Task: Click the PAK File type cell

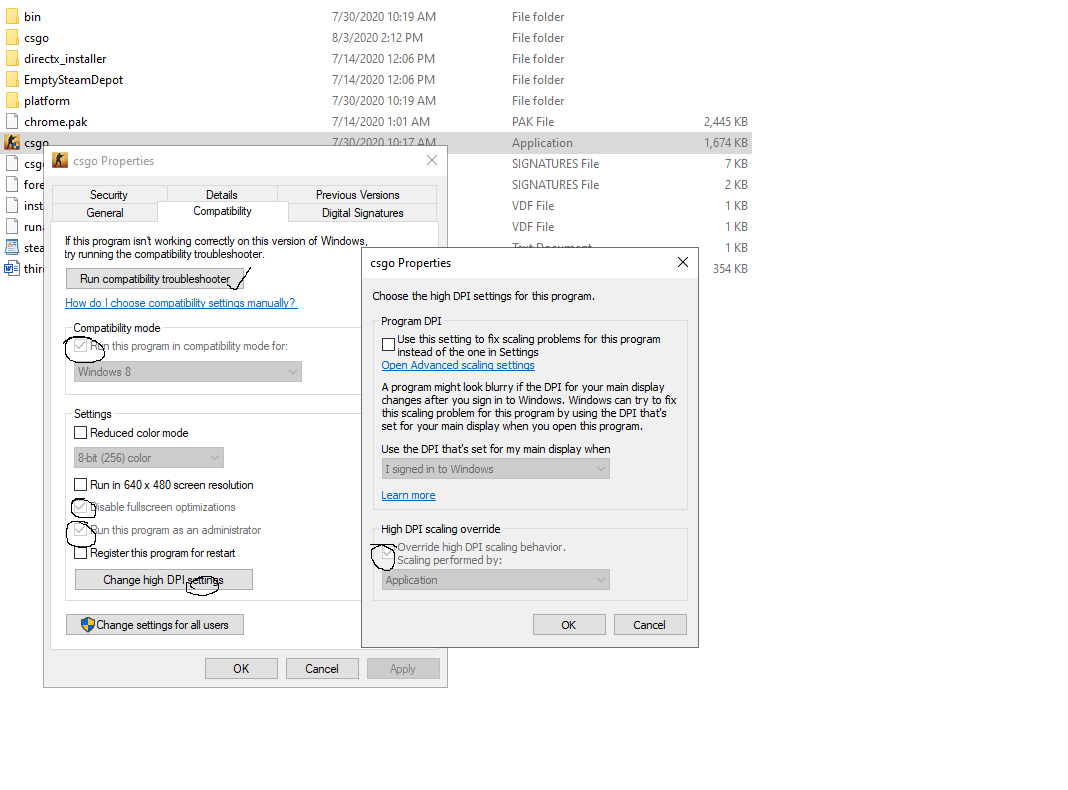Action: point(533,122)
